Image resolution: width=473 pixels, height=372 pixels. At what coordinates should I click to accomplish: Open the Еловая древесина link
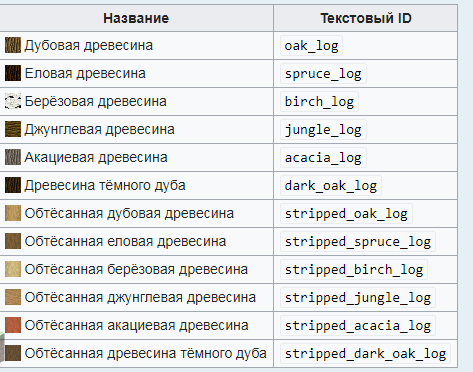(x=85, y=74)
